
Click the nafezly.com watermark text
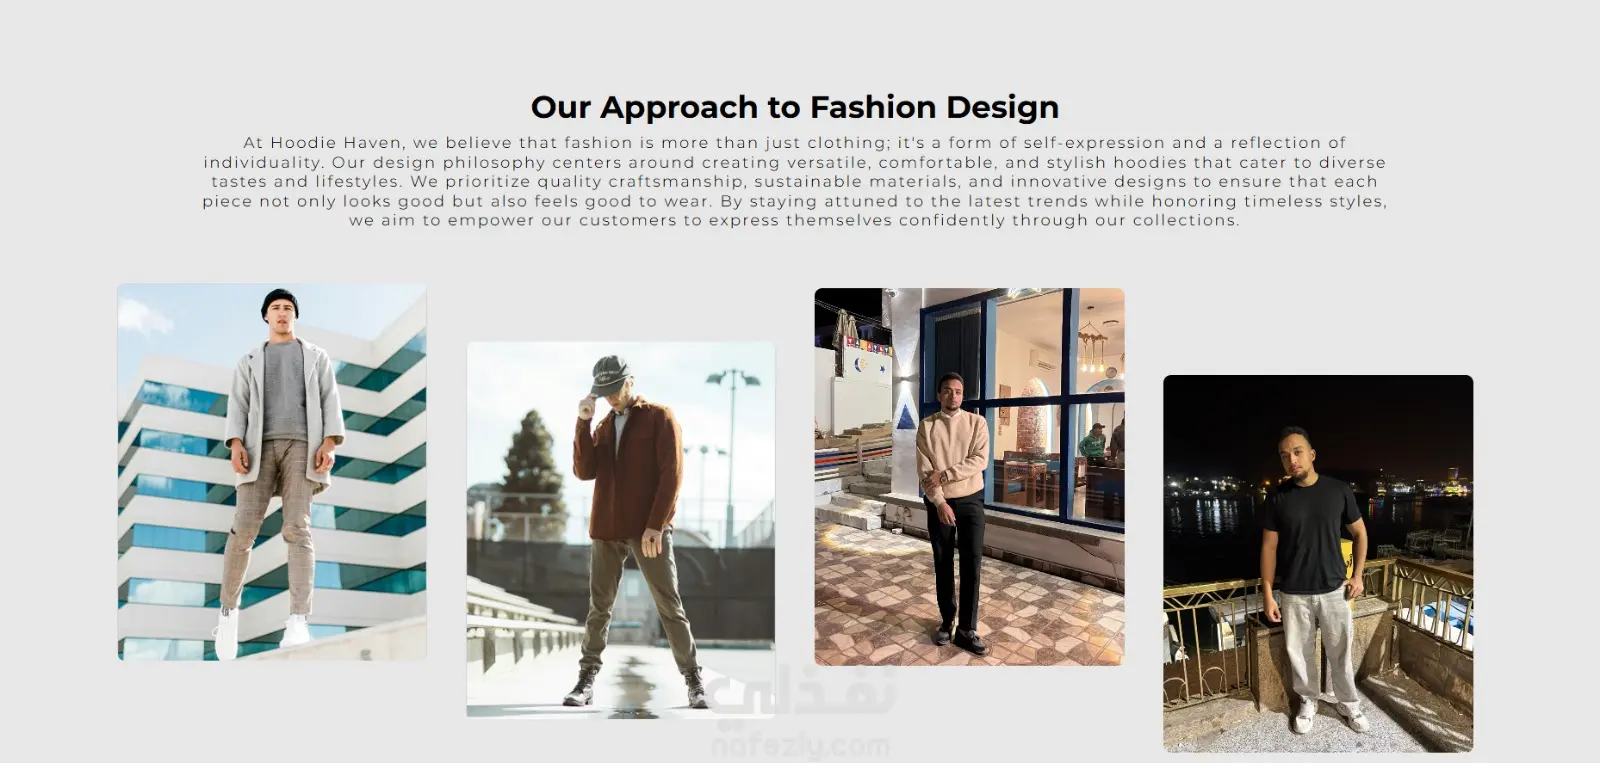pyautogui.click(x=800, y=746)
